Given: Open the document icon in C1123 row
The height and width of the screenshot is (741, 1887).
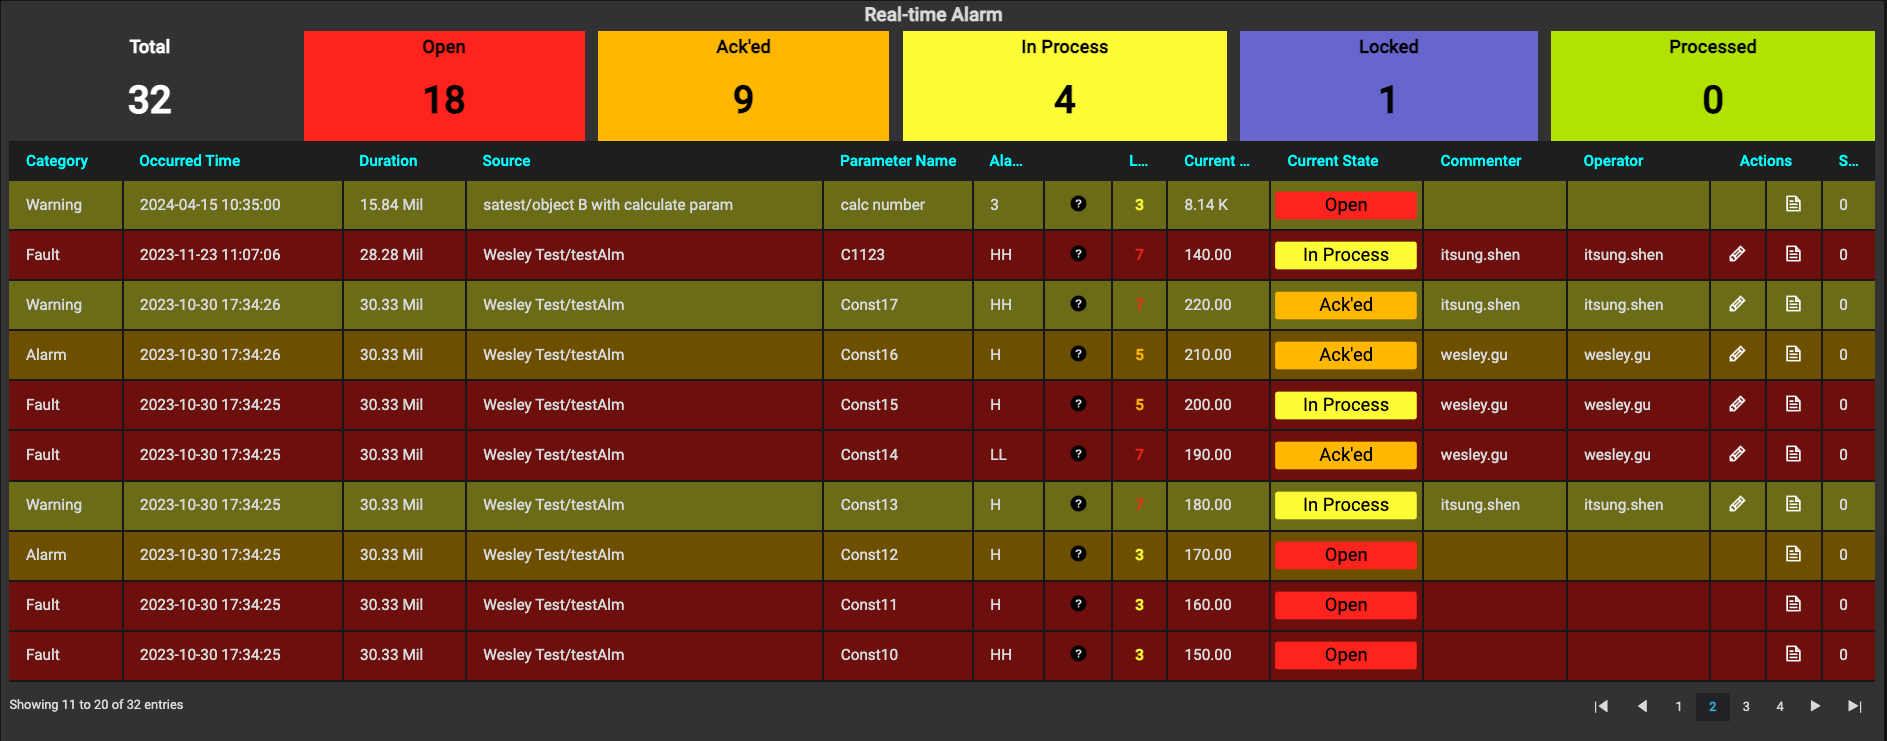Looking at the screenshot, I should [1793, 254].
